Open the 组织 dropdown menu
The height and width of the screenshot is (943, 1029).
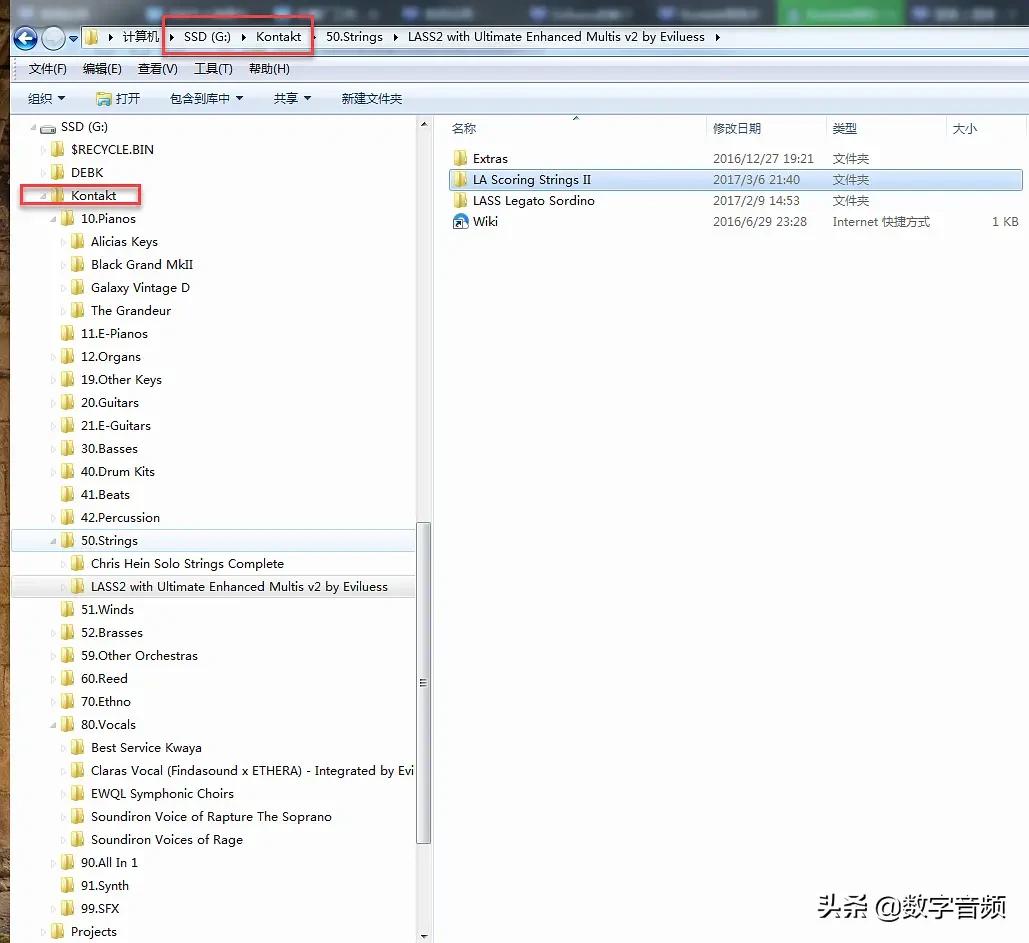pyautogui.click(x=46, y=99)
